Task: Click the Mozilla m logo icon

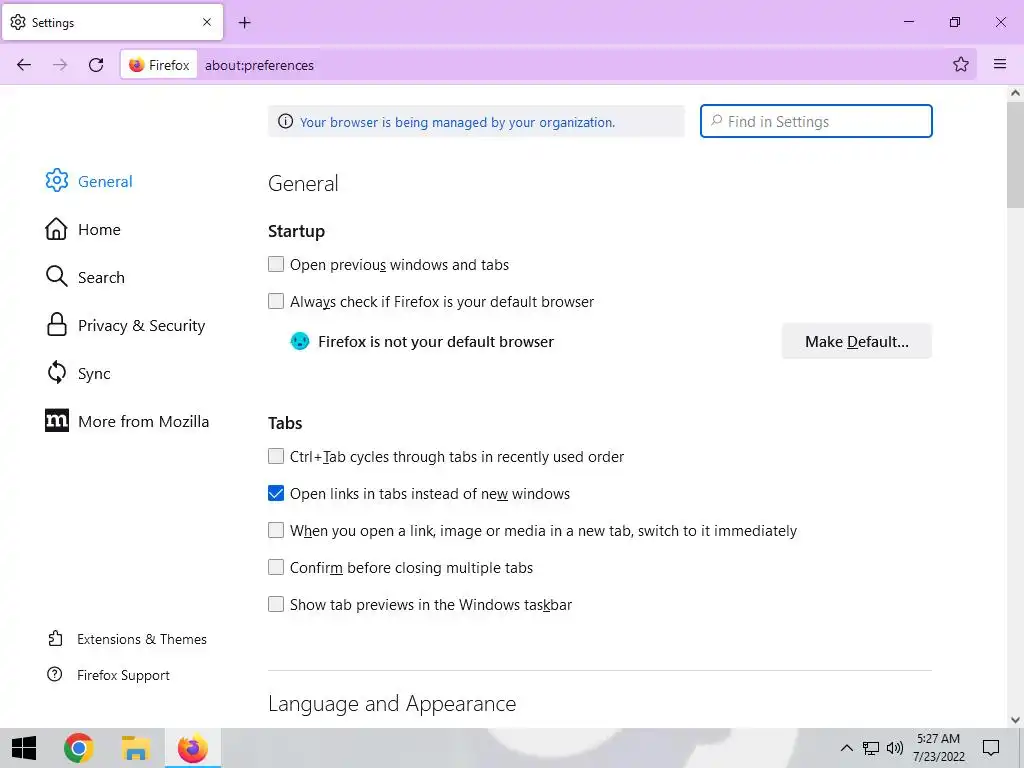Action: 57,421
